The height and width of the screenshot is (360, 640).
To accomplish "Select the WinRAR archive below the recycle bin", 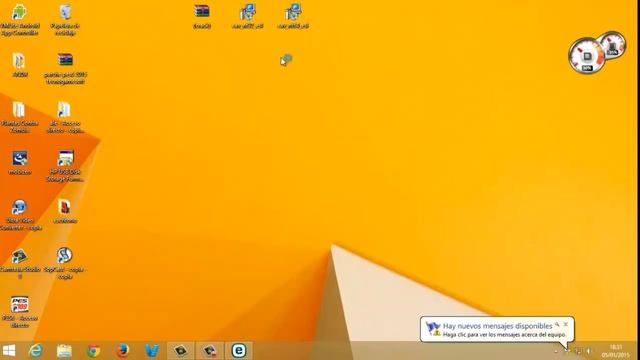I will point(65,68).
